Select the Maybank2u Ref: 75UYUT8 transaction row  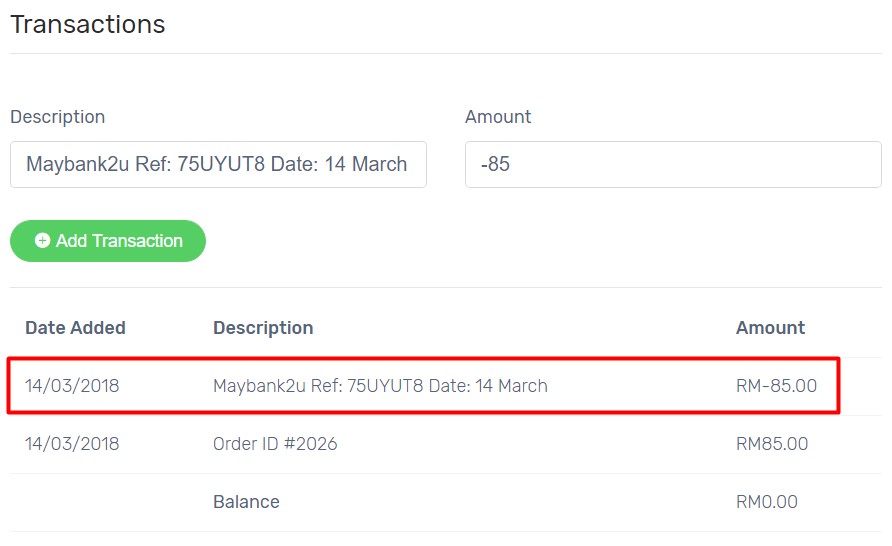[423, 386]
